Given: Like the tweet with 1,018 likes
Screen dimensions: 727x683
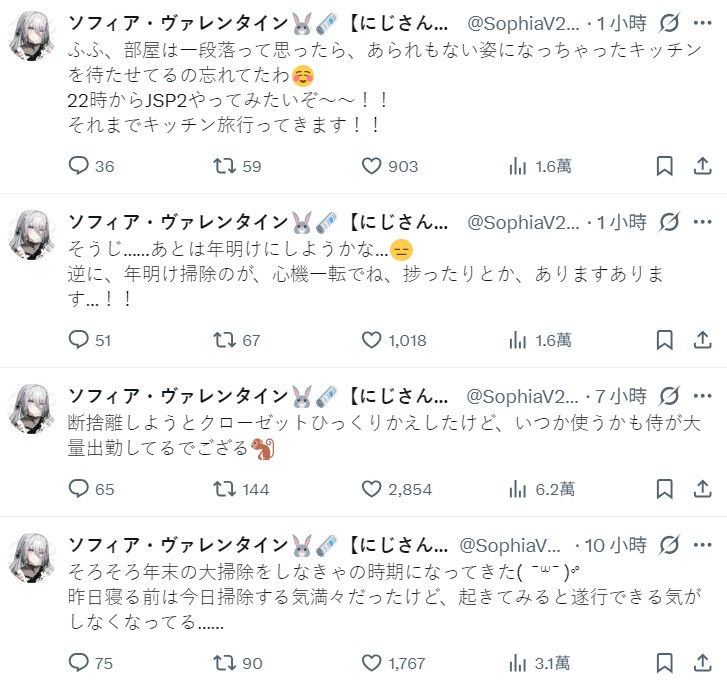Looking at the screenshot, I should (x=372, y=340).
